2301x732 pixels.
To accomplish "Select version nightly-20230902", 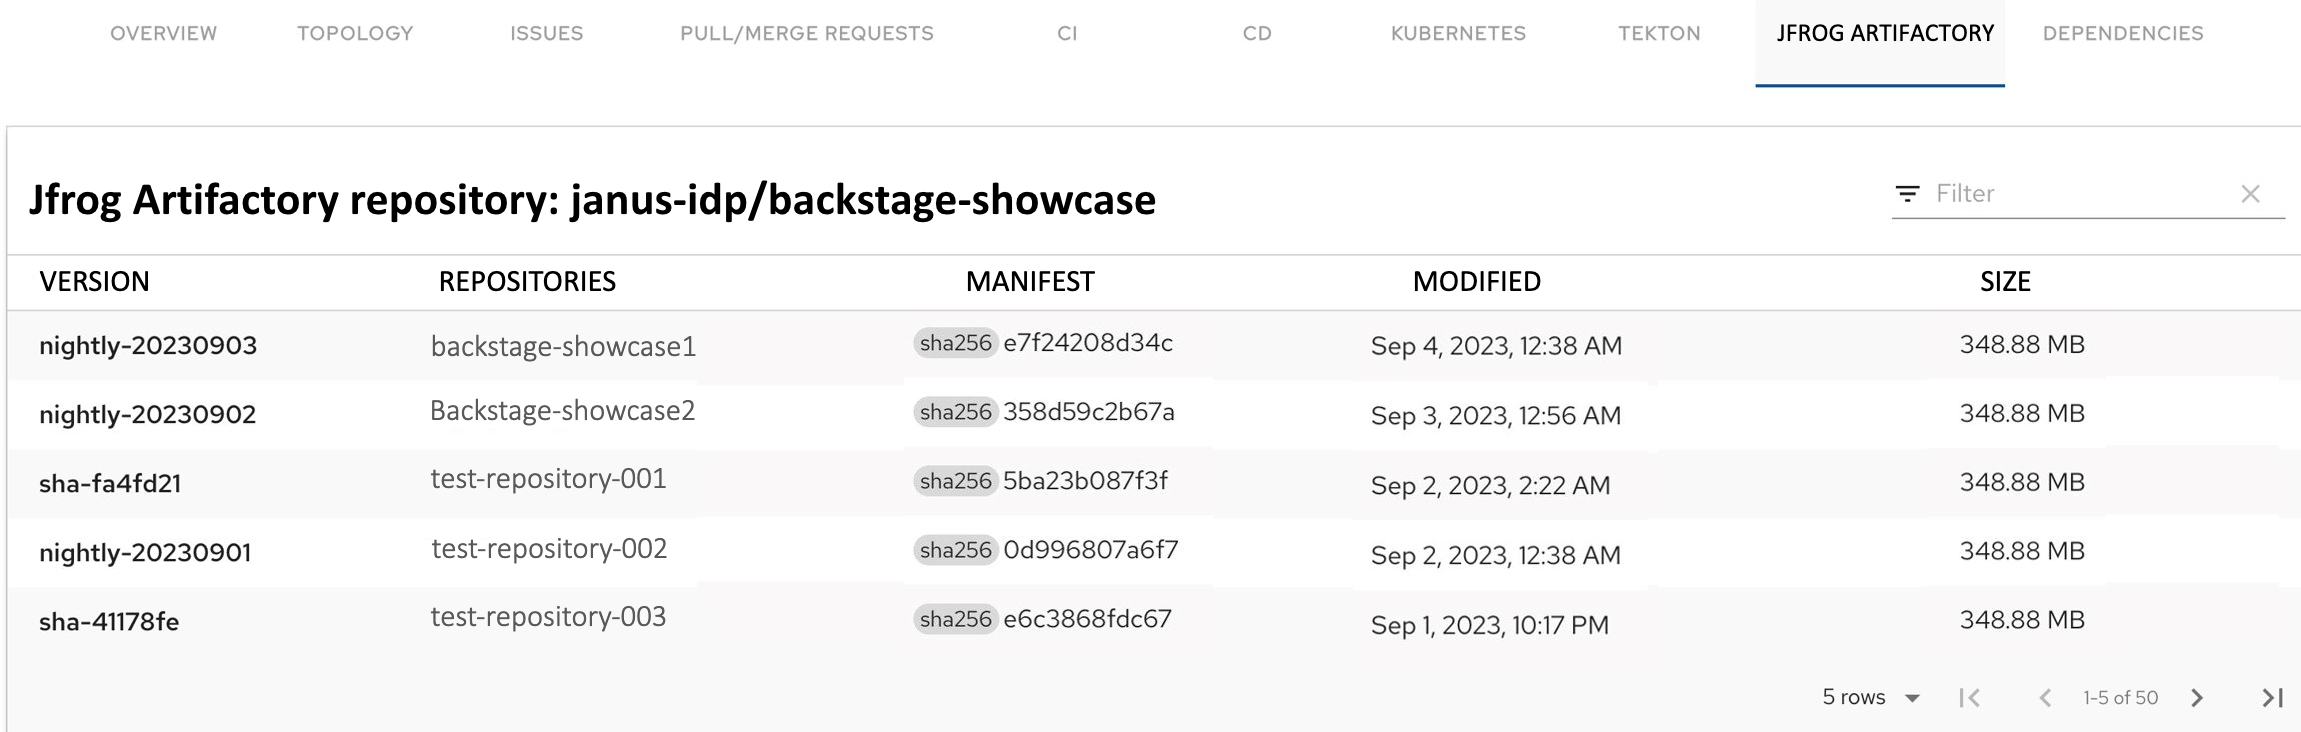I will pyautogui.click(x=147, y=415).
